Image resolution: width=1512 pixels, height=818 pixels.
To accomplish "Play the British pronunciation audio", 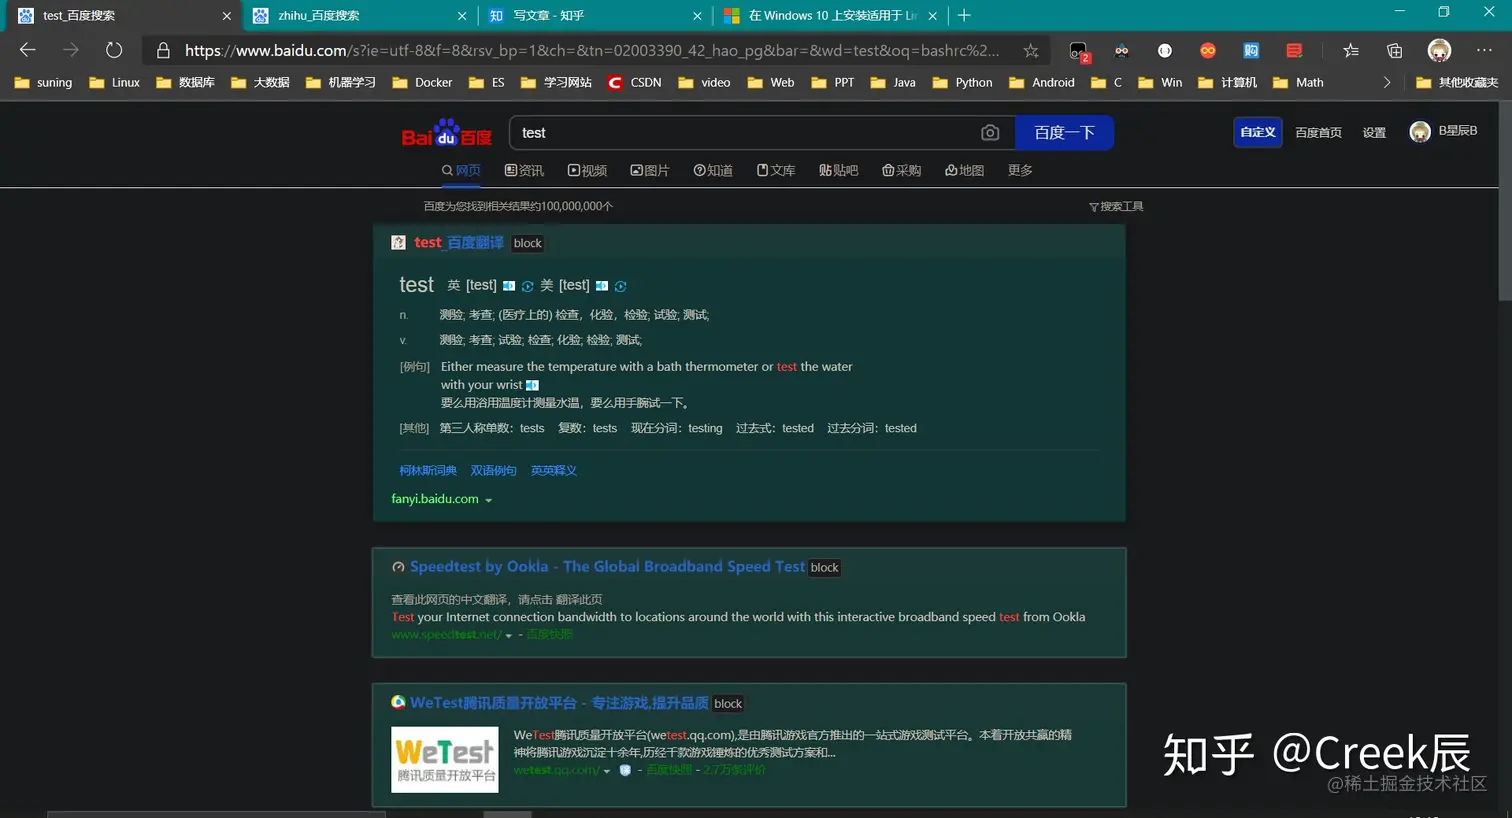I will click(x=509, y=286).
